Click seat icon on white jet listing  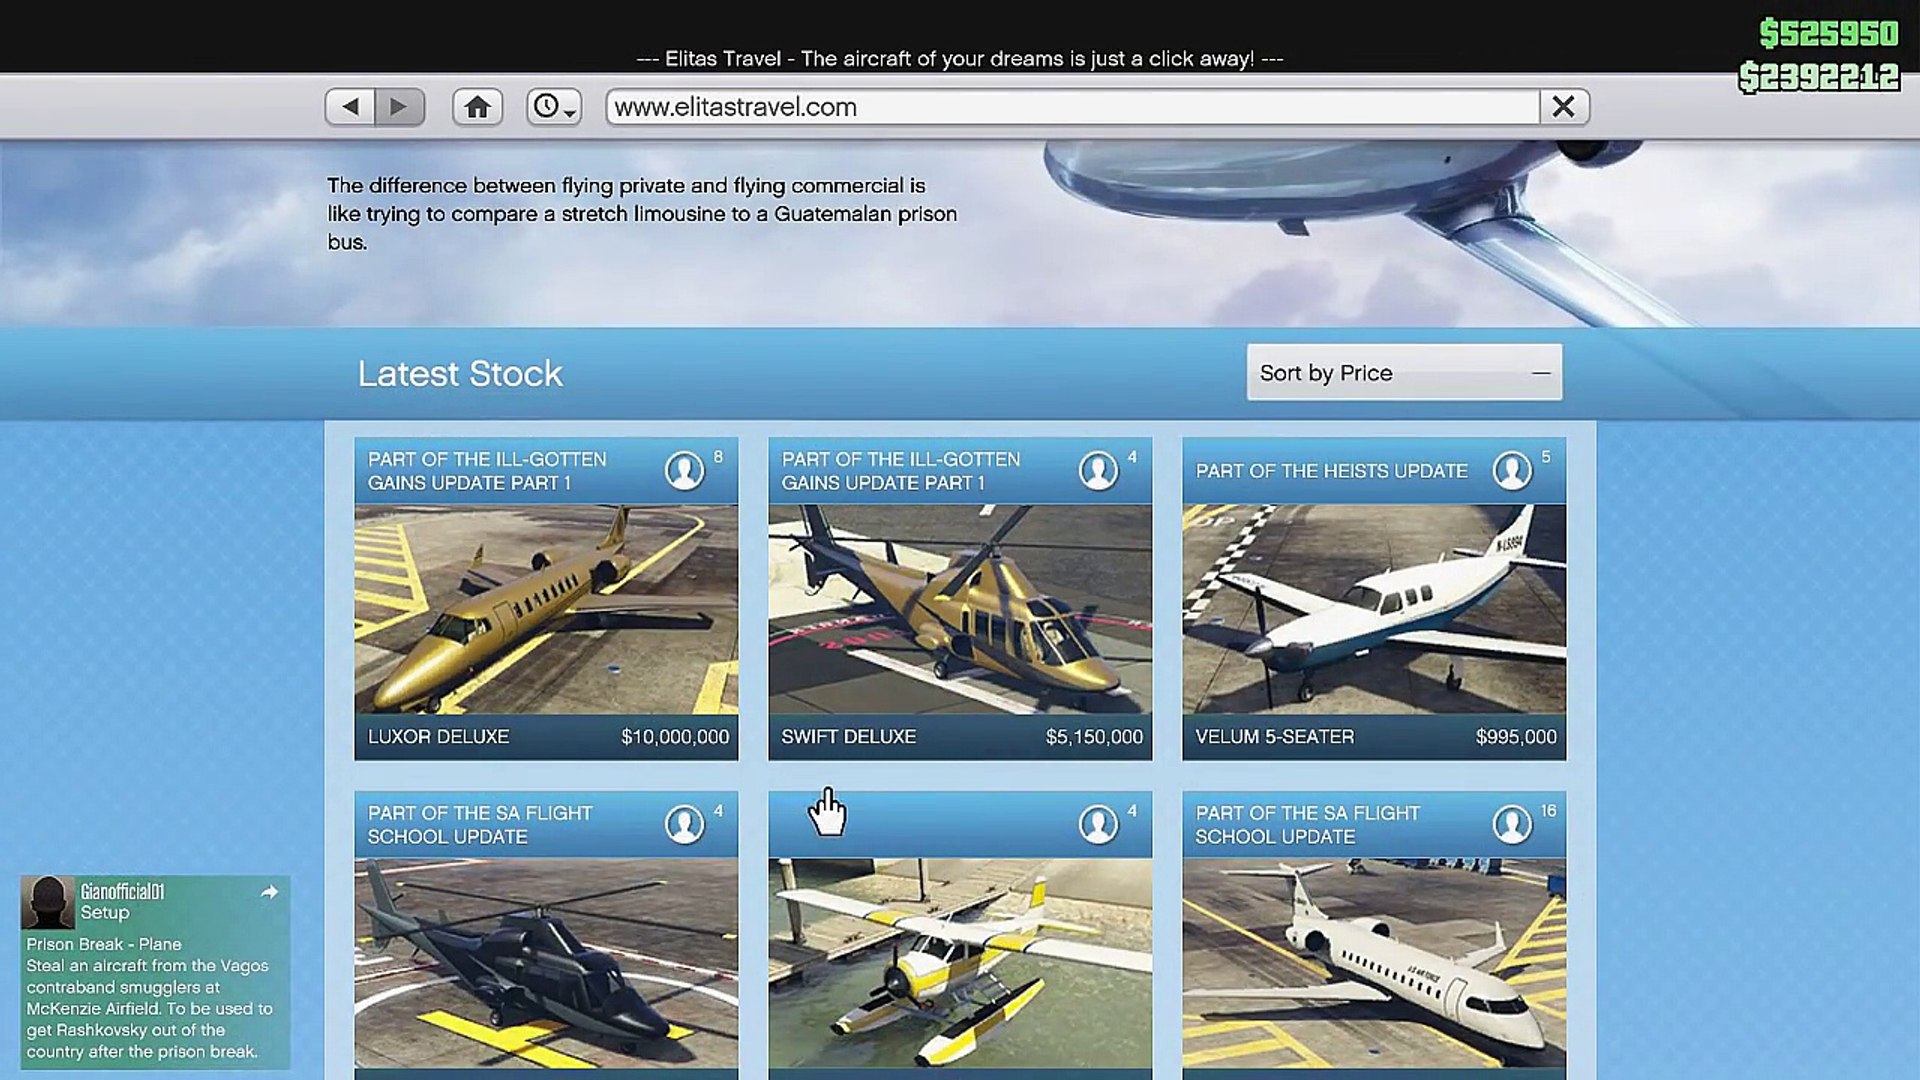point(1512,824)
